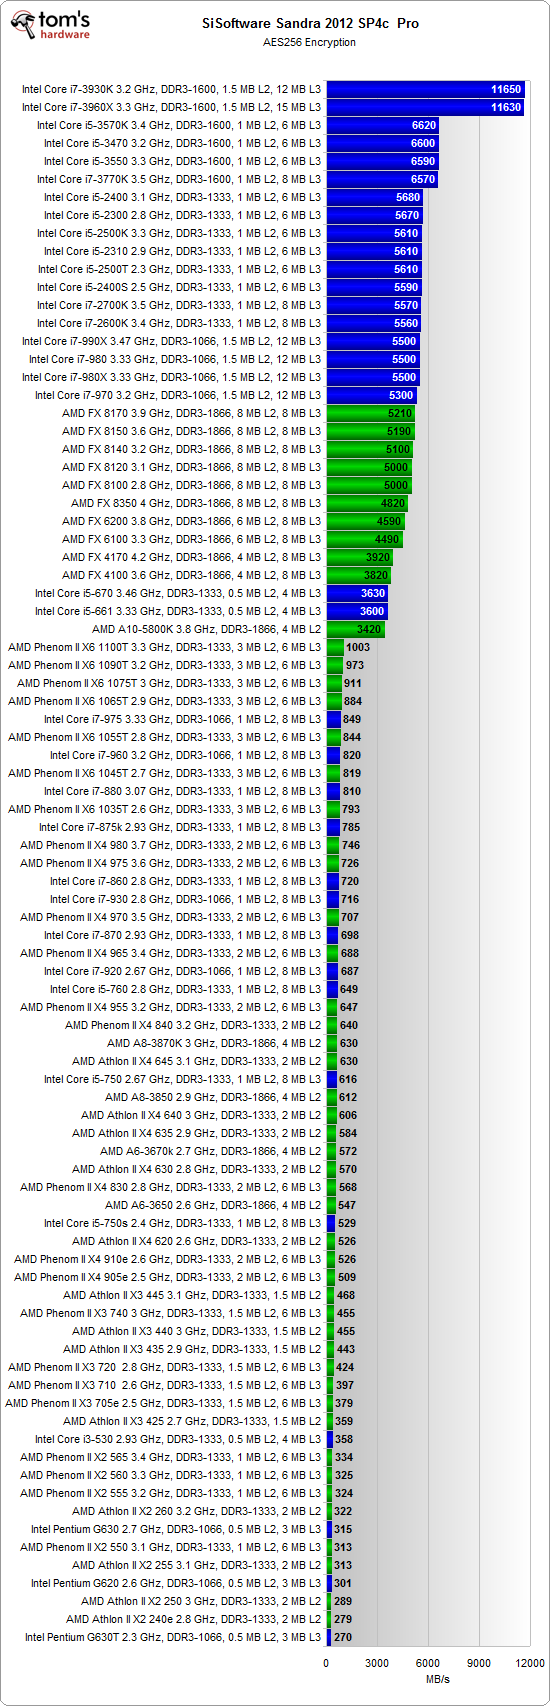Click the Intel Core i5-670 bar showing 3630
Screen dimensions: 550x1706
358,593
